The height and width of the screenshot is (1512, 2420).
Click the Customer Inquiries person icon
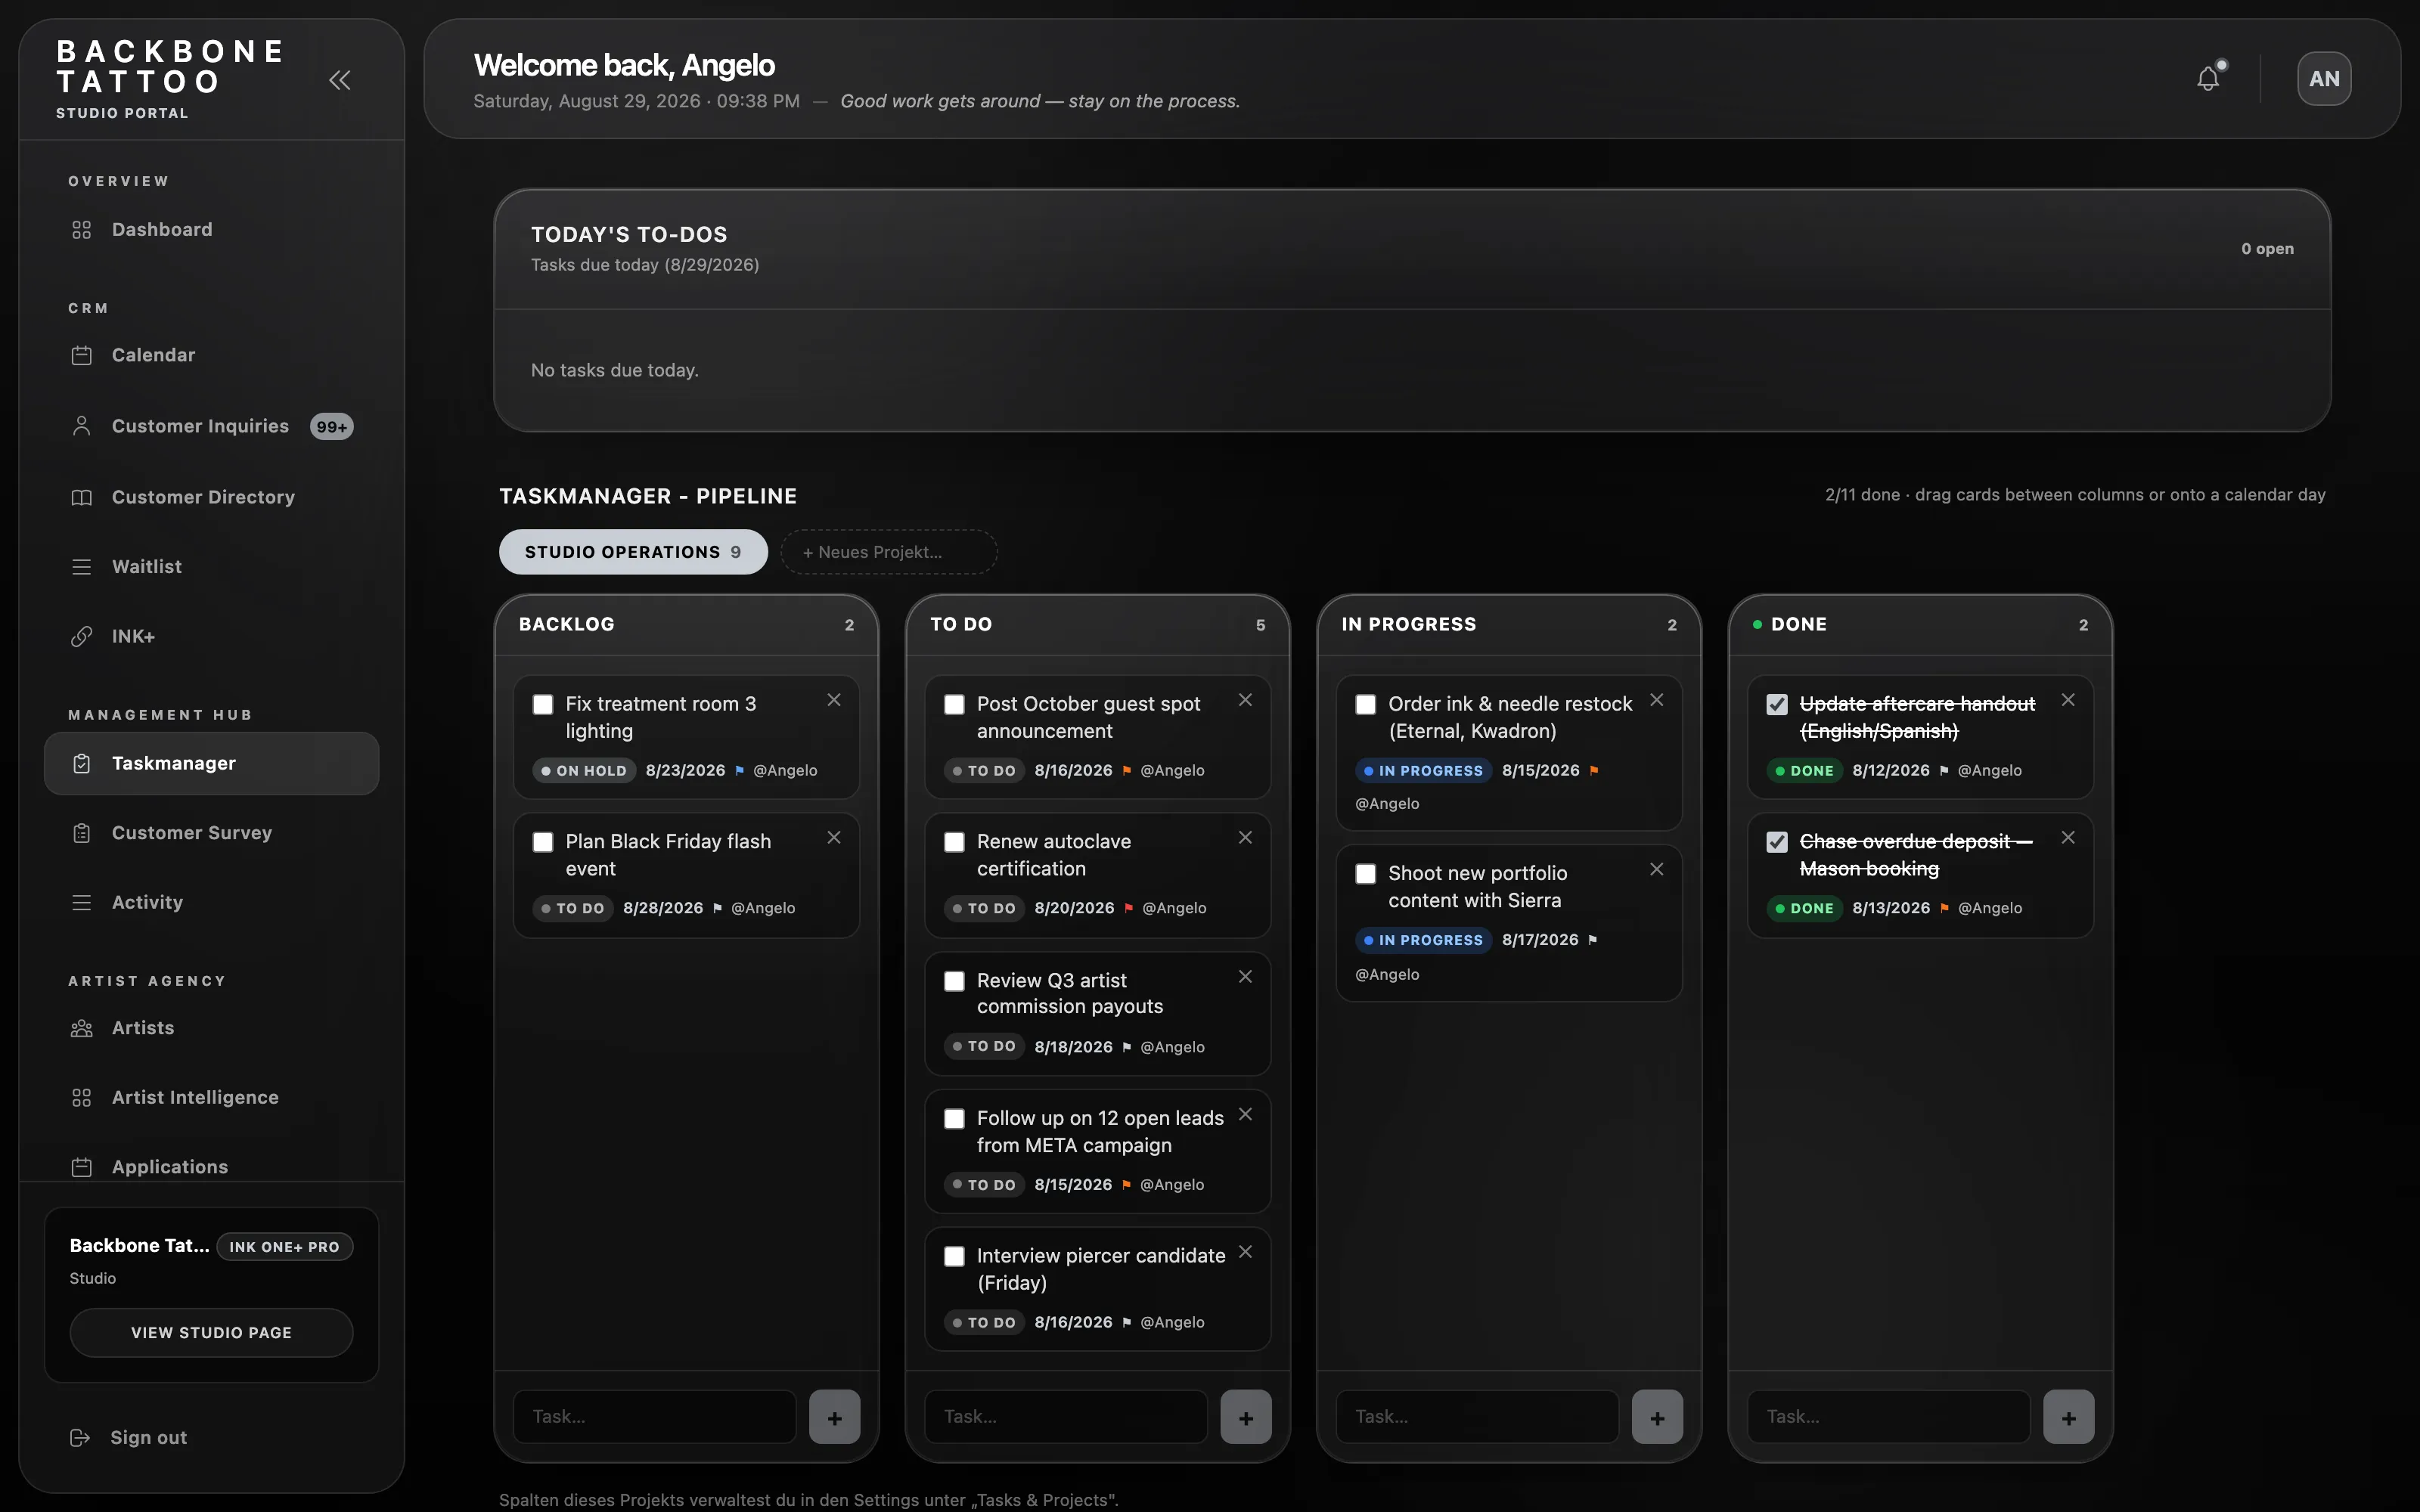pyautogui.click(x=82, y=426)
